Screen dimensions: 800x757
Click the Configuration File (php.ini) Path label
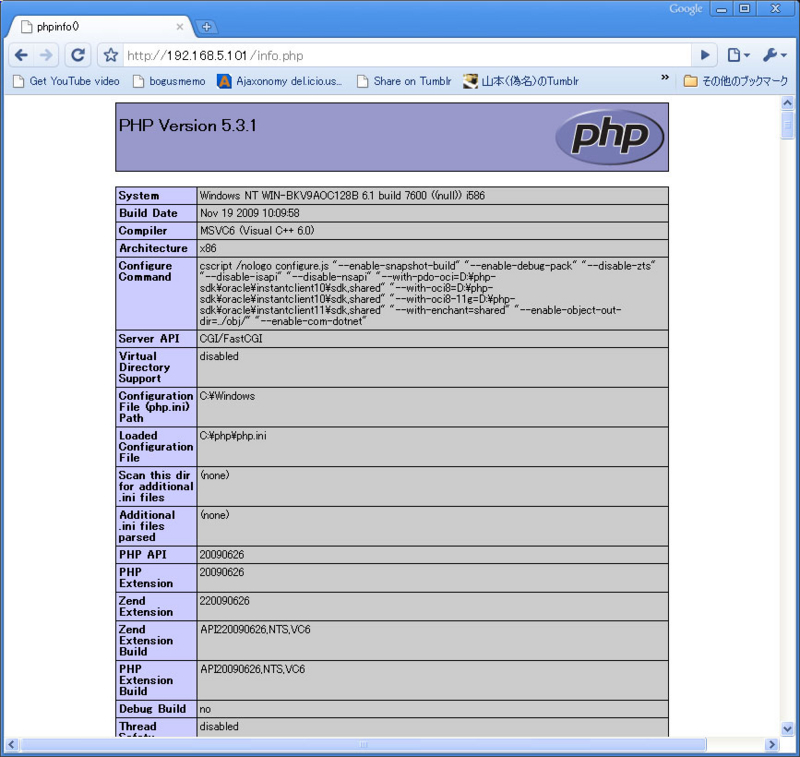click(x=156, y=407)
